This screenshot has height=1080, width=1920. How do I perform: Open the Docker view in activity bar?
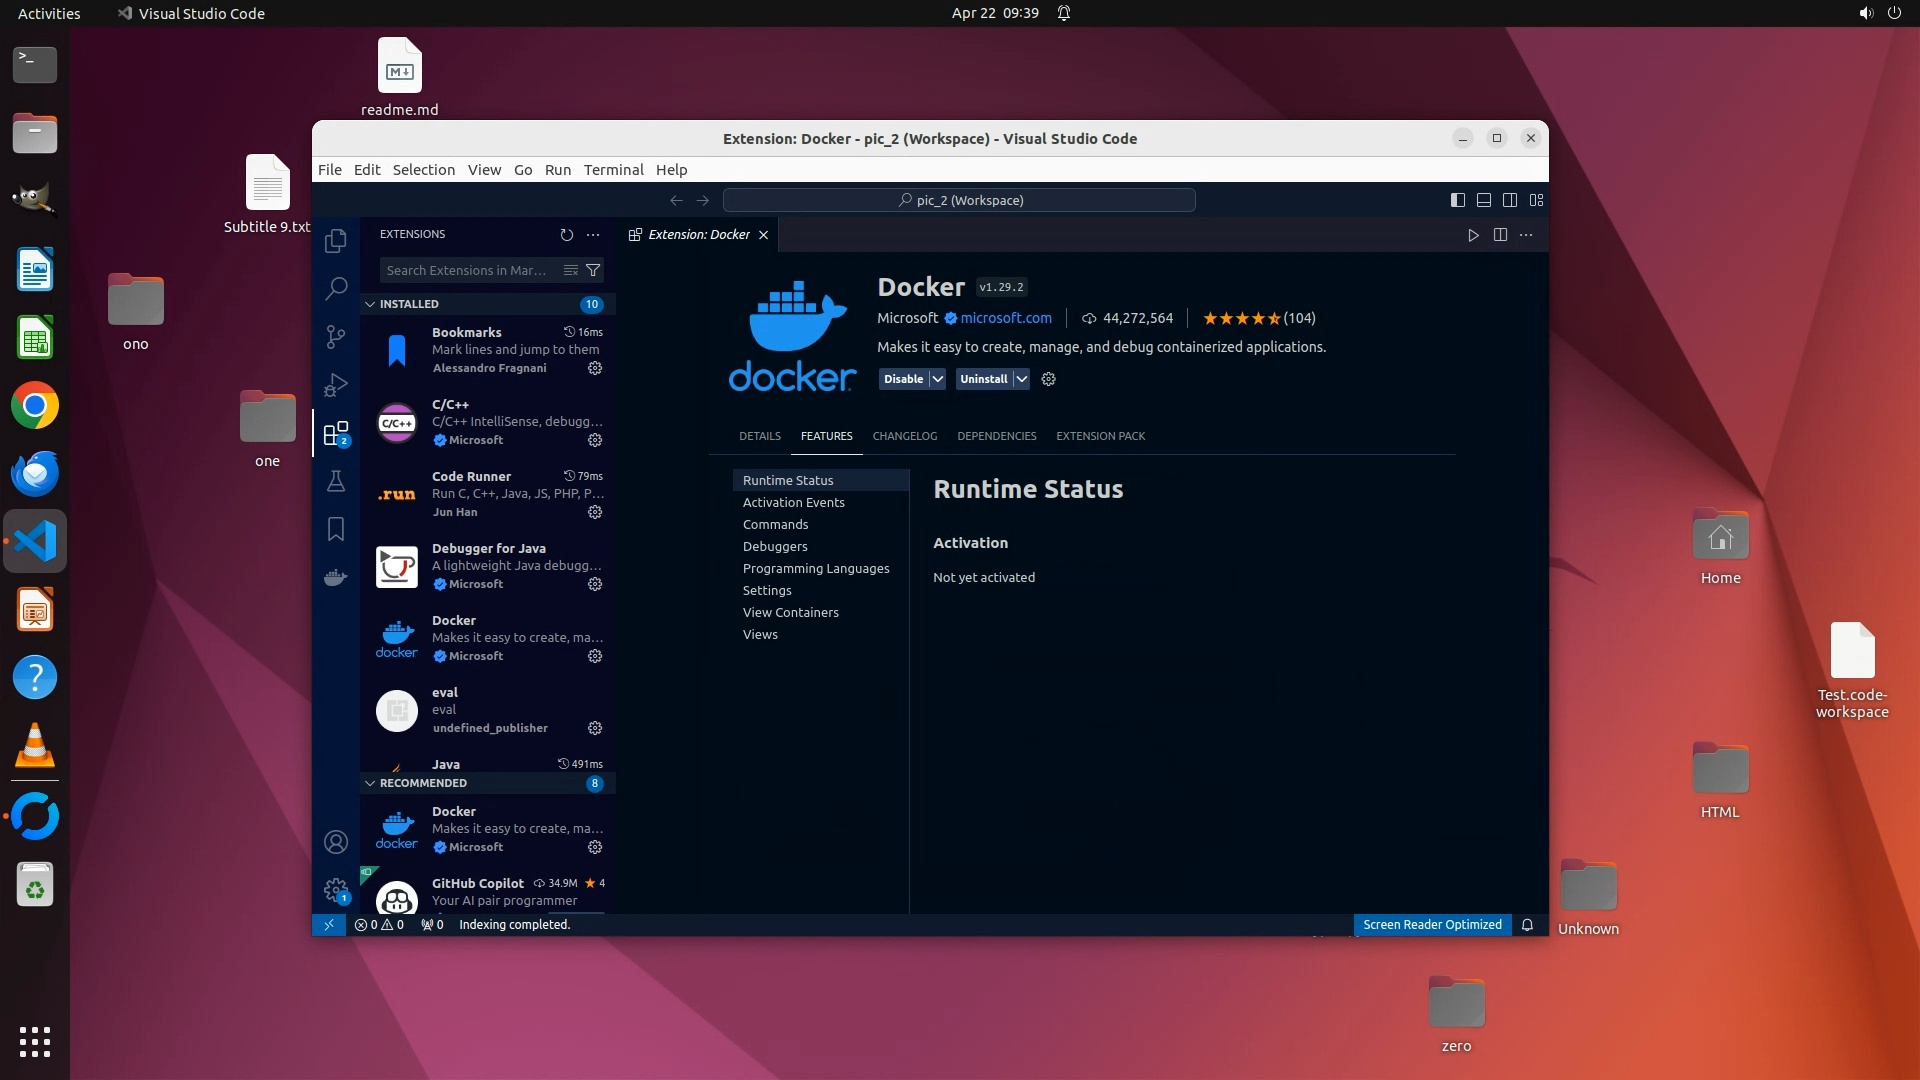click(336, 577)
